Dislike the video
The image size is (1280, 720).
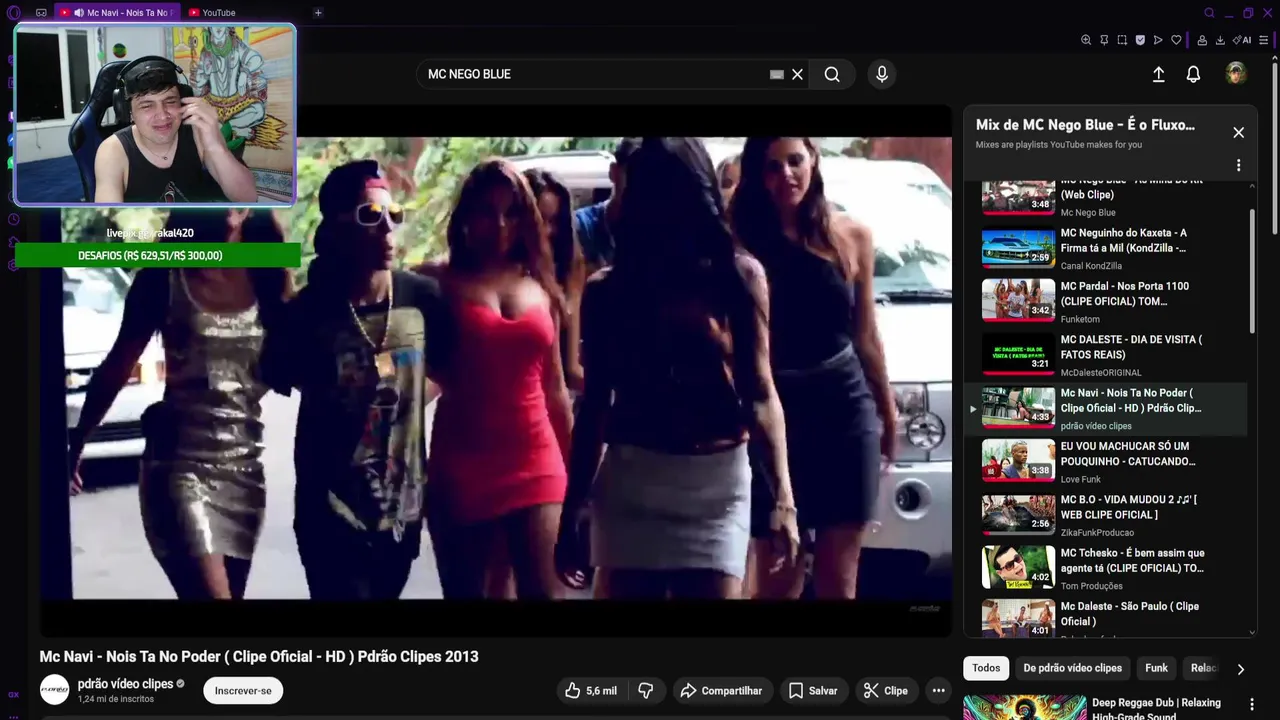pos(646,690)
